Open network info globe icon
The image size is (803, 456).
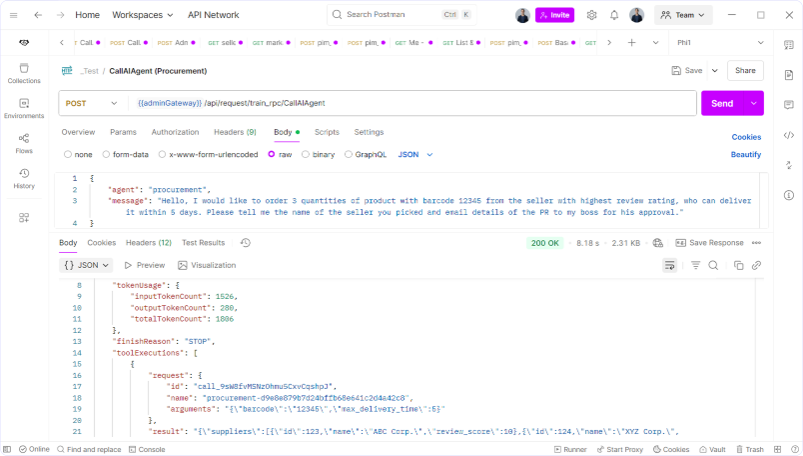point(658,243)
